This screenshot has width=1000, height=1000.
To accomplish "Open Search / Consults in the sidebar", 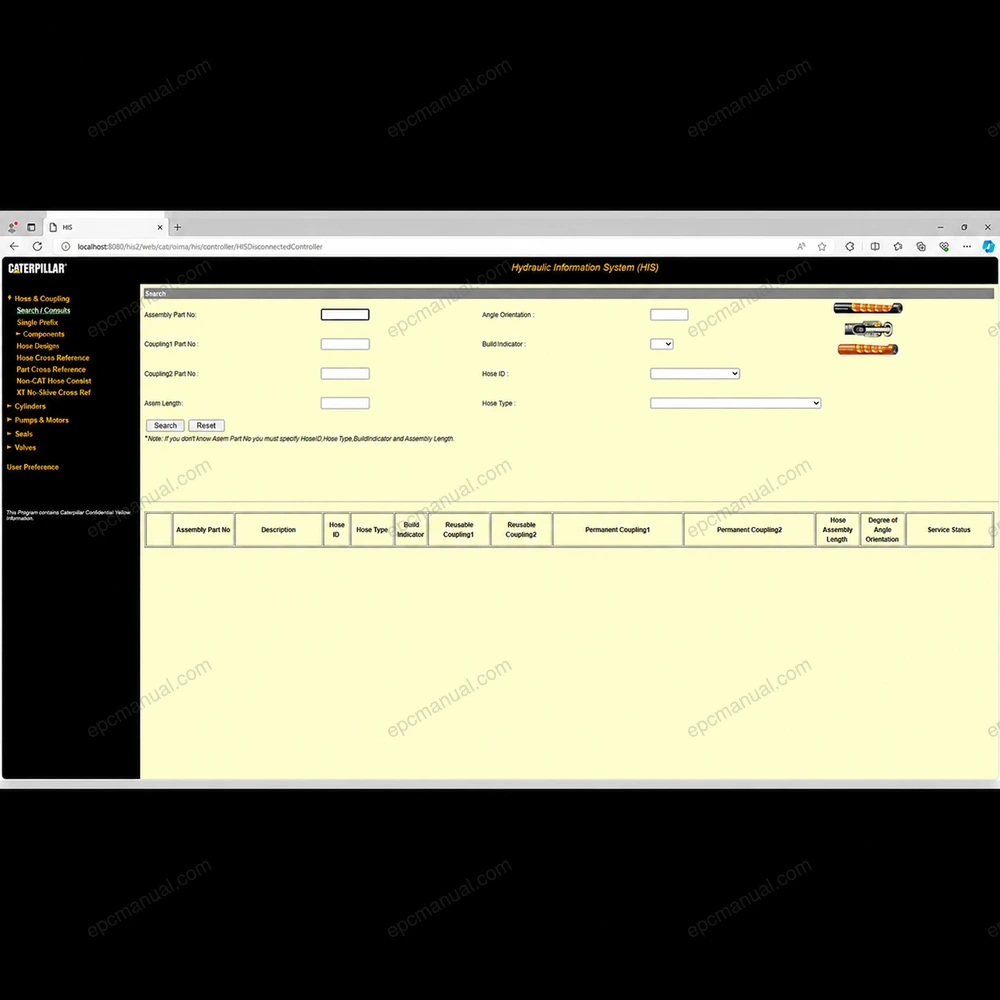I will click(x=43, y=311).
